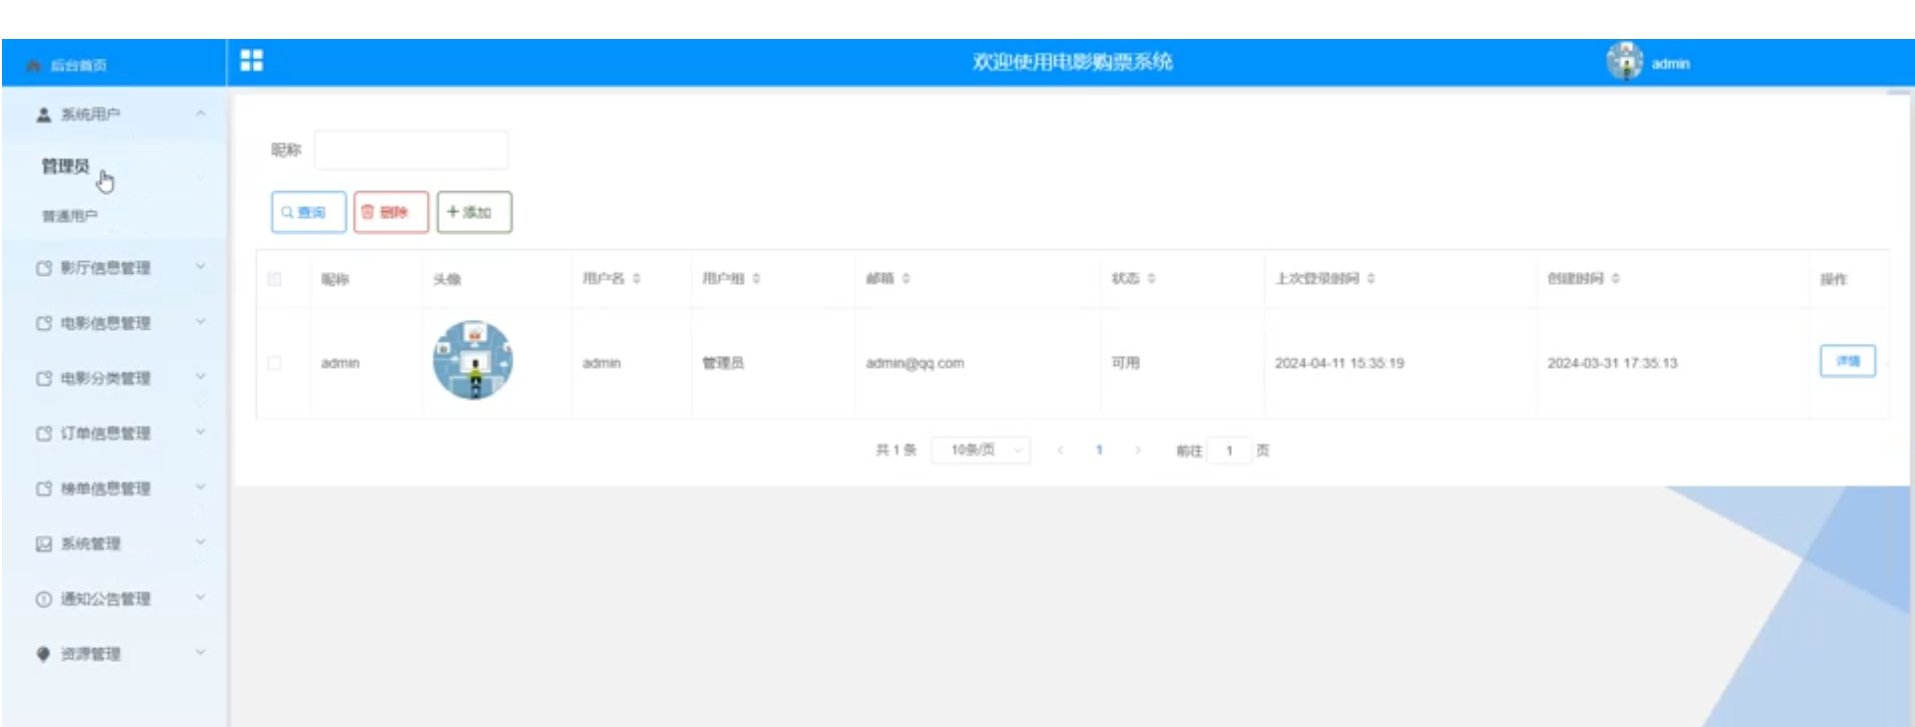Click the 影厅信息管理 menu icon
Image resolution: width=1915 pixels, height=727 pixels.
[x=43, y=268]
